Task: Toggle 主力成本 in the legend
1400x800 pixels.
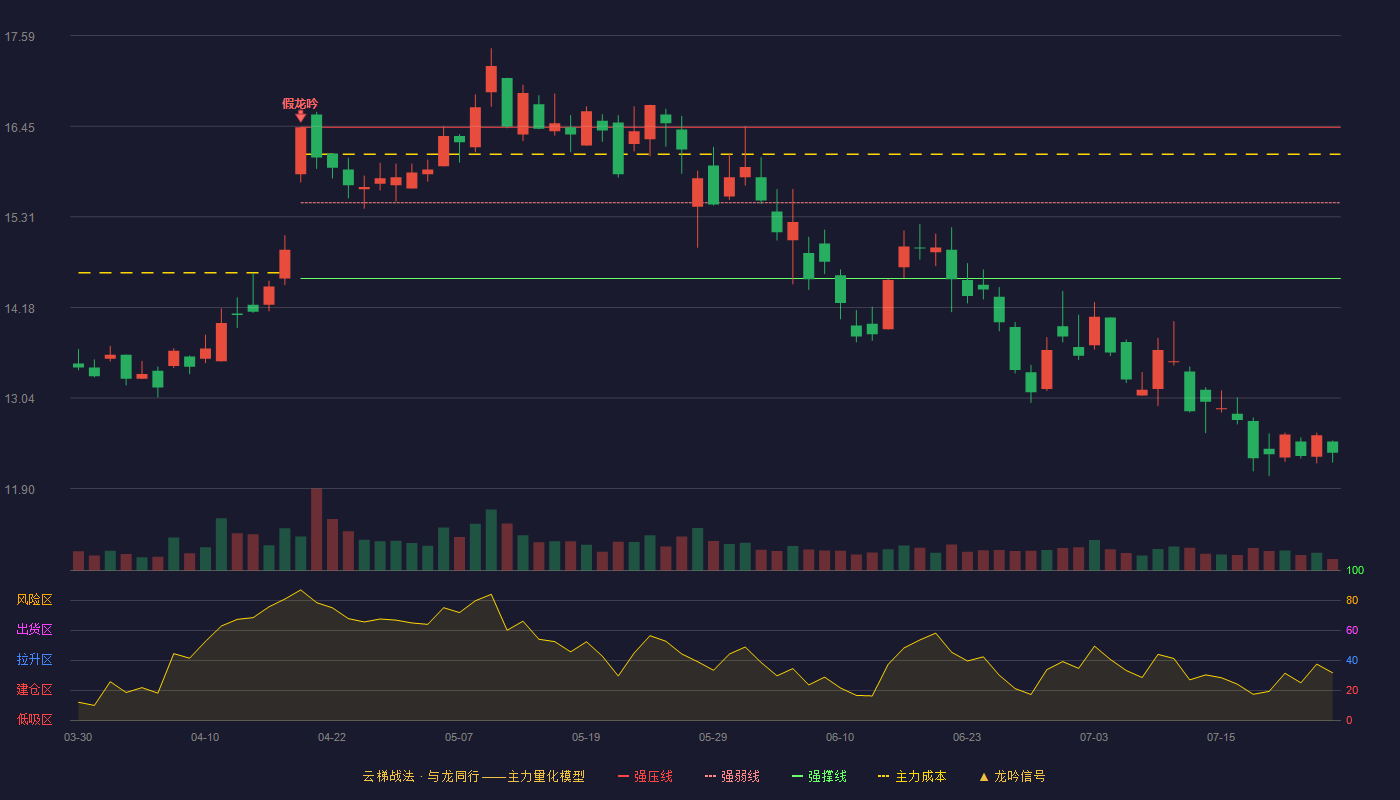Action: 912,776
